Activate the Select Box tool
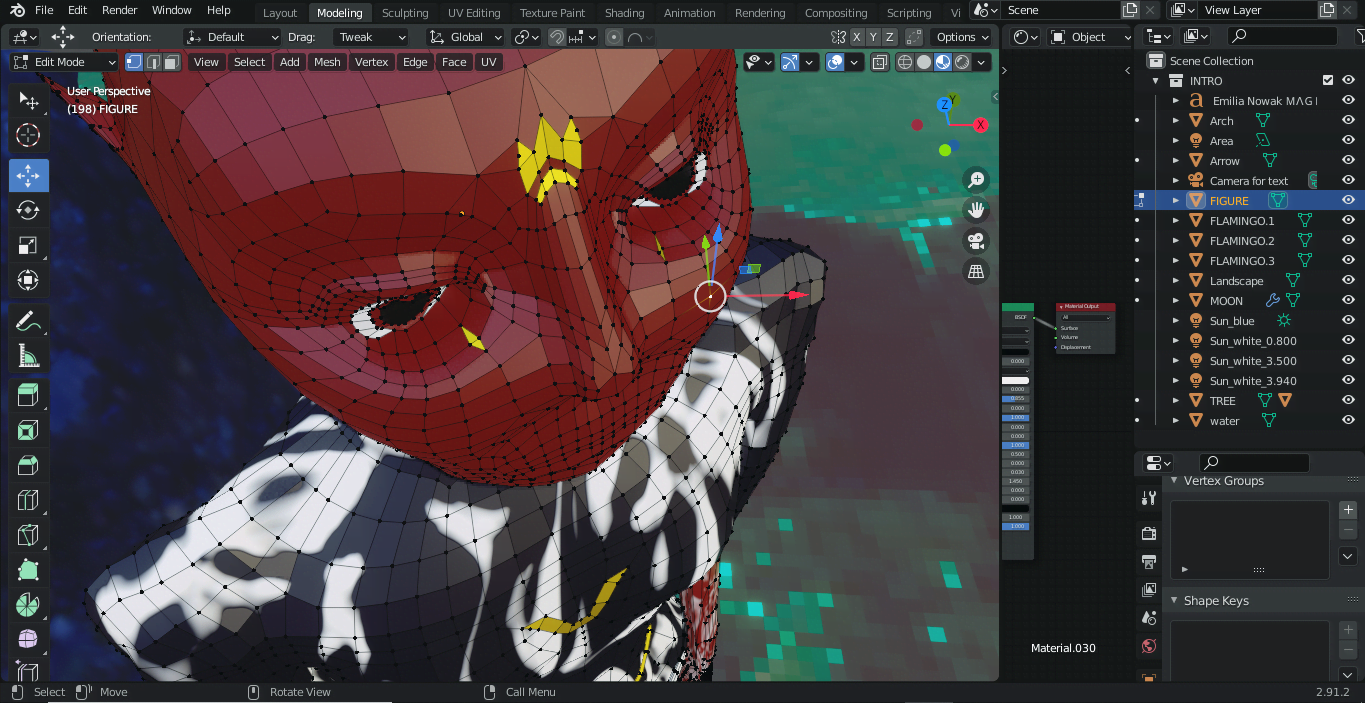This screenshot has height=703, width=1365. coord(28,100)
